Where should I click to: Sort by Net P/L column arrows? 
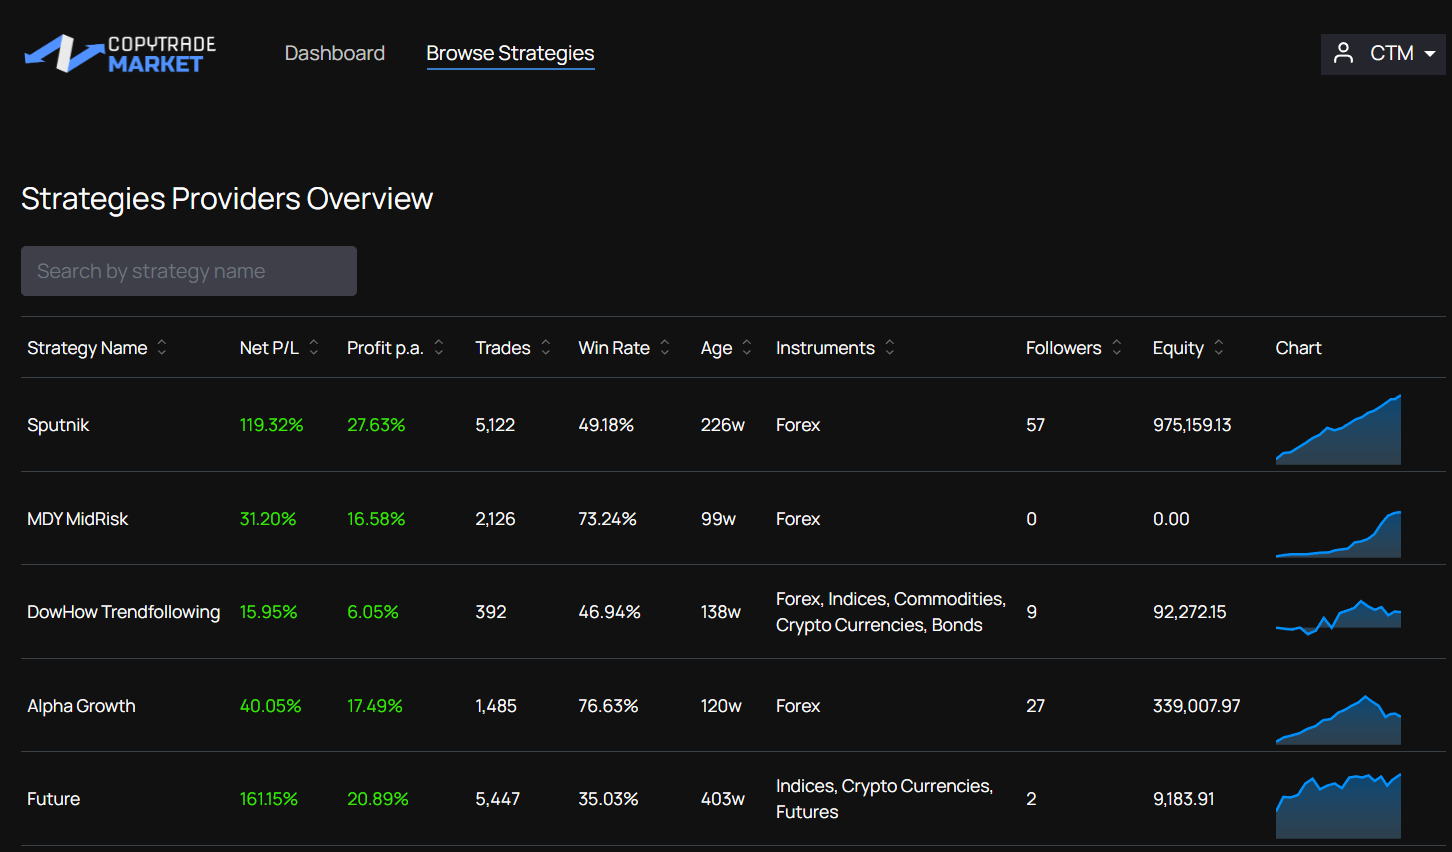coord(314,347)
